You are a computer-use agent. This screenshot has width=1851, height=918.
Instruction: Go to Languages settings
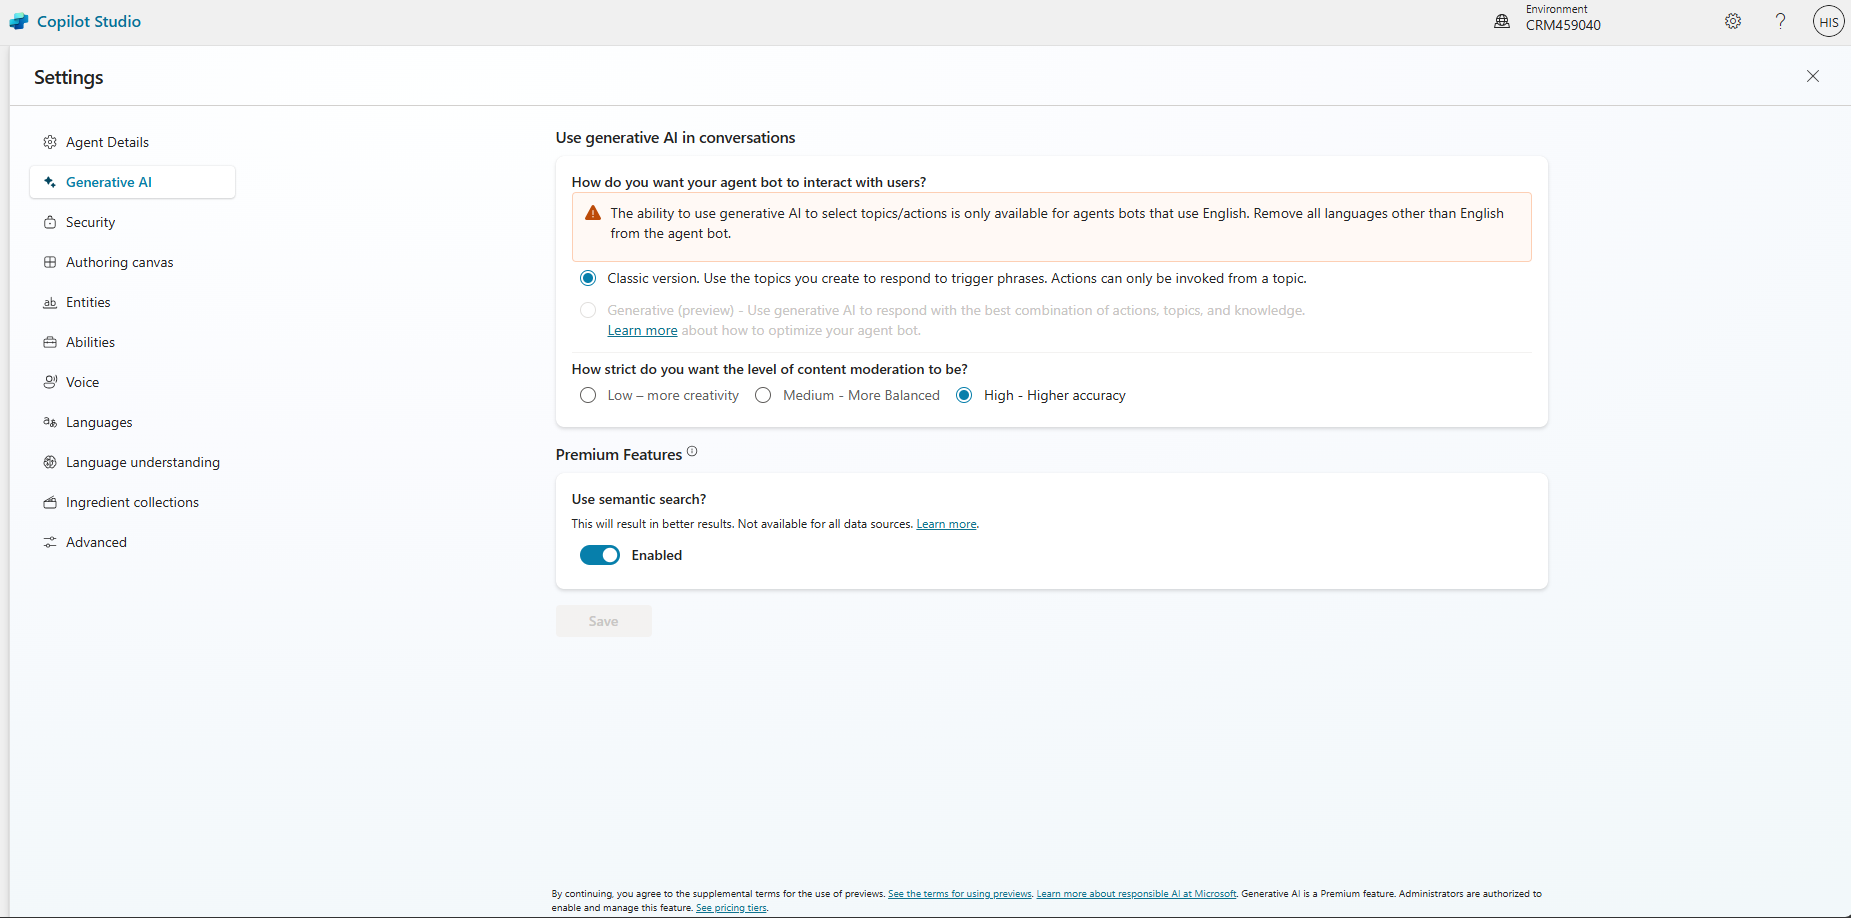[133, 422]
